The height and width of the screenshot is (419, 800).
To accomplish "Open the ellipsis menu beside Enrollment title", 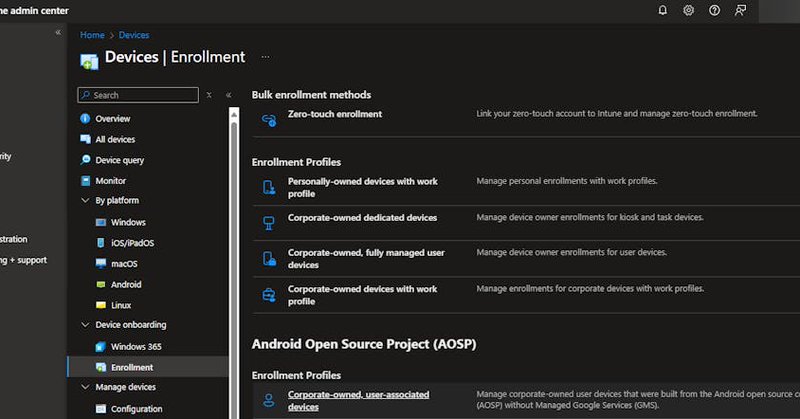I will tap(265, 57).
